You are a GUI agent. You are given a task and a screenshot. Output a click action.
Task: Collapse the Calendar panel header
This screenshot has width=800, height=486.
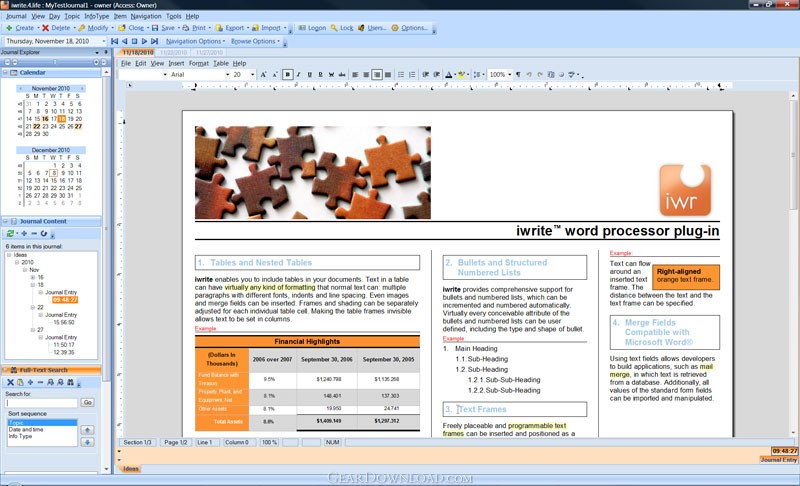(6, 73)
